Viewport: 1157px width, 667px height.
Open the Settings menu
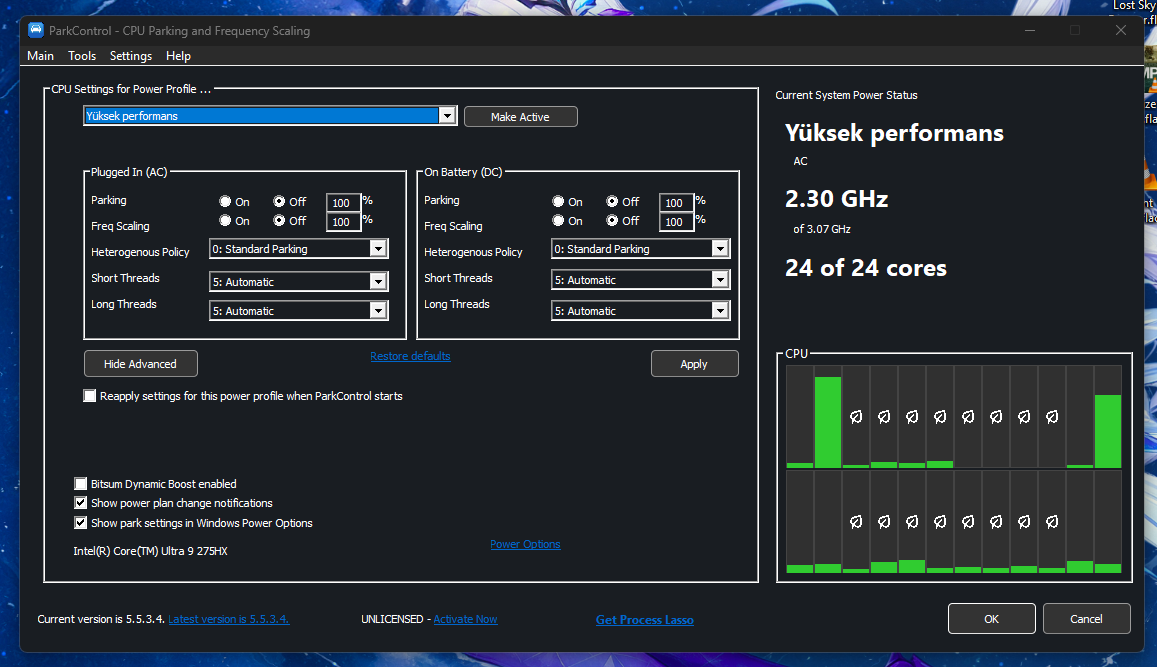131,56
